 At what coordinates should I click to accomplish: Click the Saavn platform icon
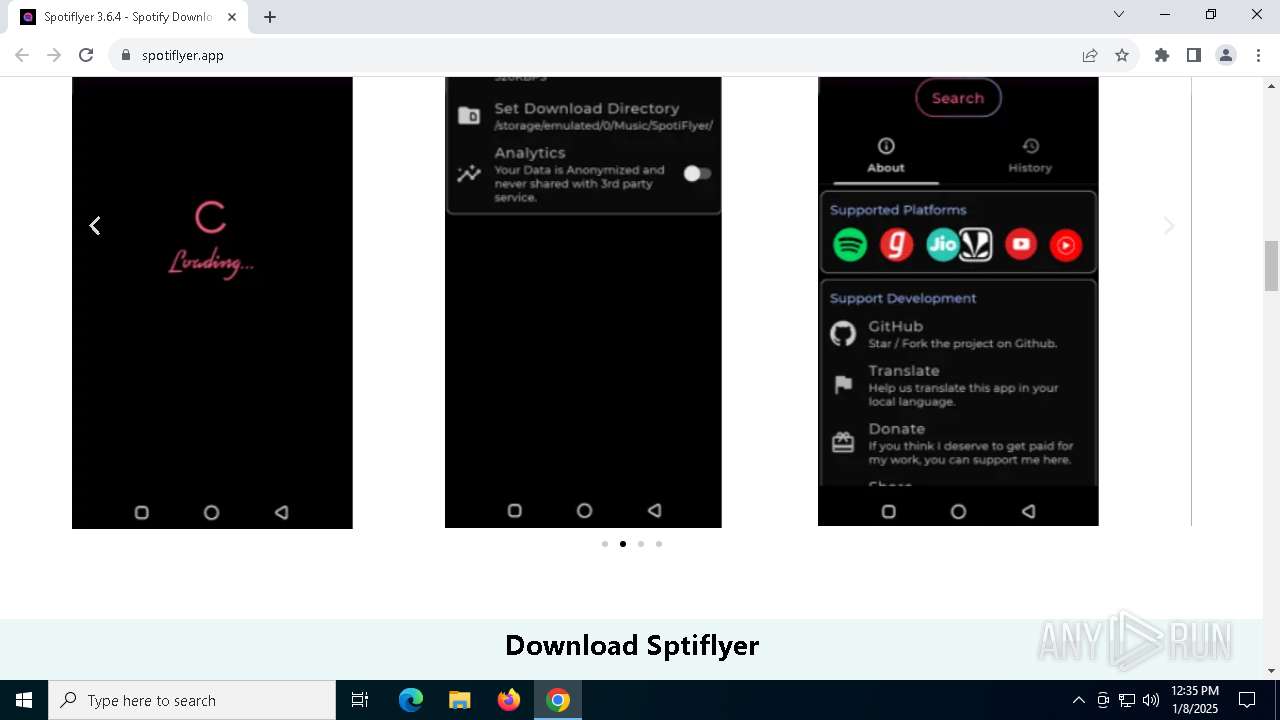click(976, 245)
